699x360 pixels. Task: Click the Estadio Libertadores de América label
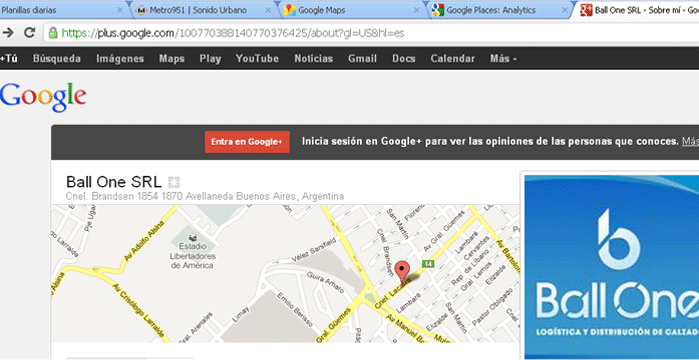192,256
